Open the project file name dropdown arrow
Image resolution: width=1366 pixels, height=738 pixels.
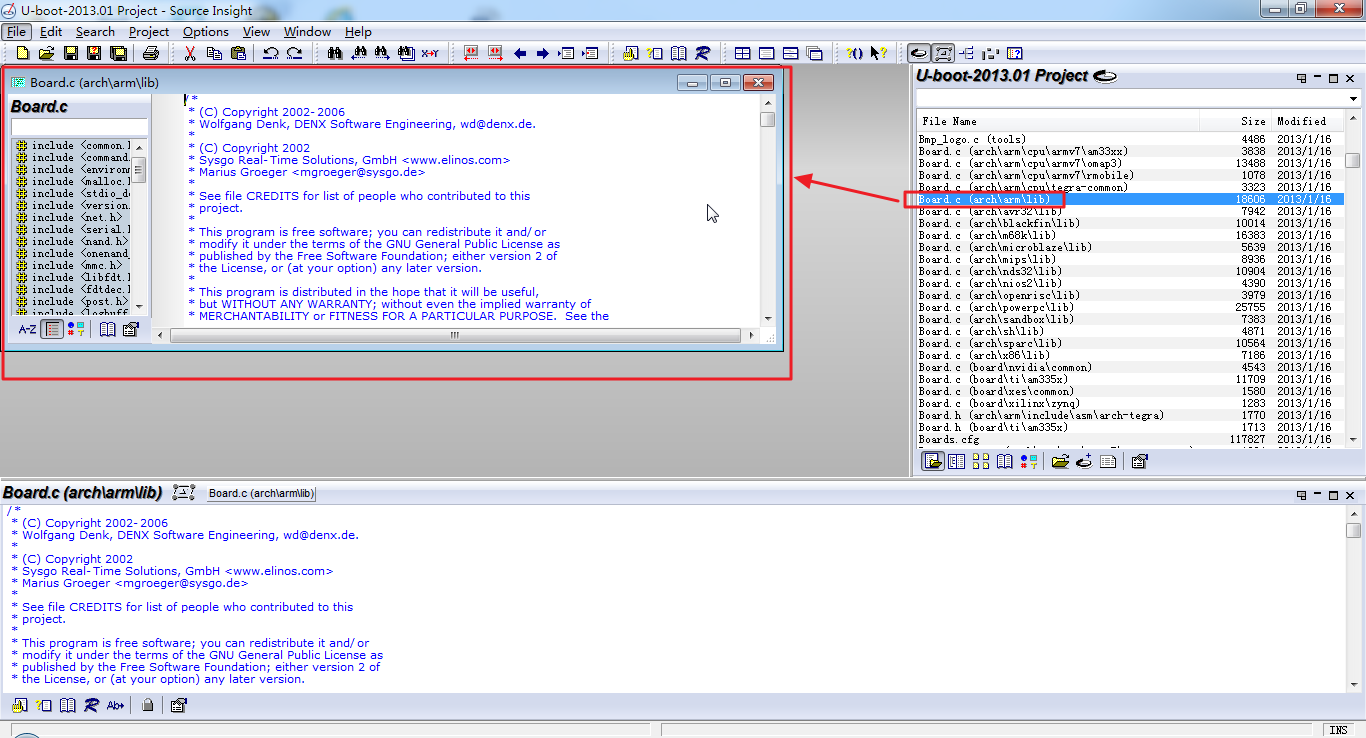click(1353, 99)
